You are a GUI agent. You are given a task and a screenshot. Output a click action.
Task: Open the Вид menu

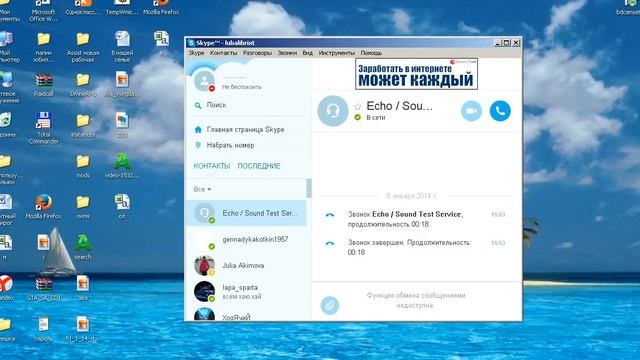click(307, 53)
